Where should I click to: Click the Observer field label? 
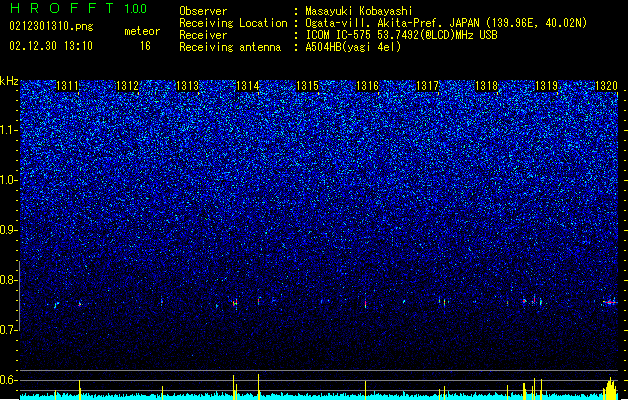pos(203,11)
